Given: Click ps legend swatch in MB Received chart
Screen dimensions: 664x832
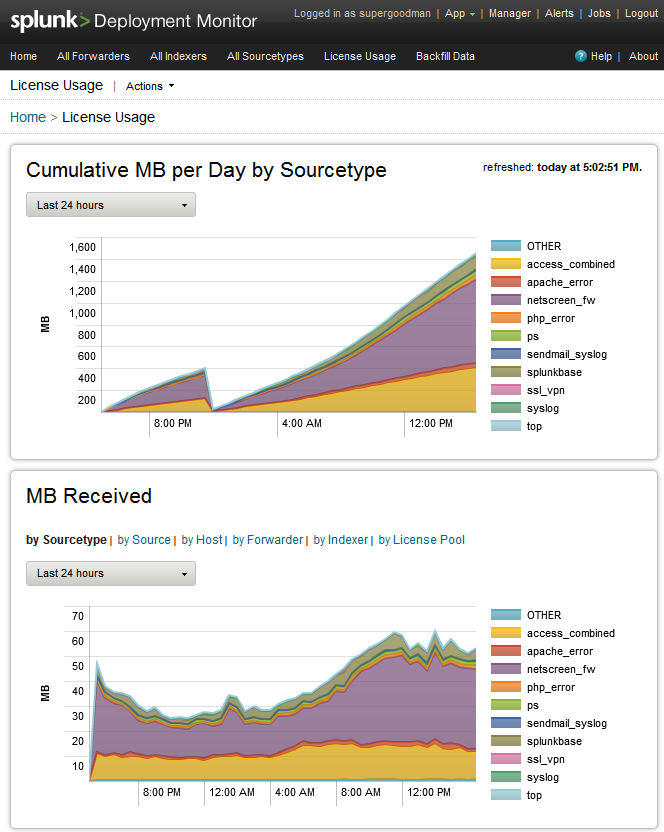Looking at the screenshot, I should 506,705.
